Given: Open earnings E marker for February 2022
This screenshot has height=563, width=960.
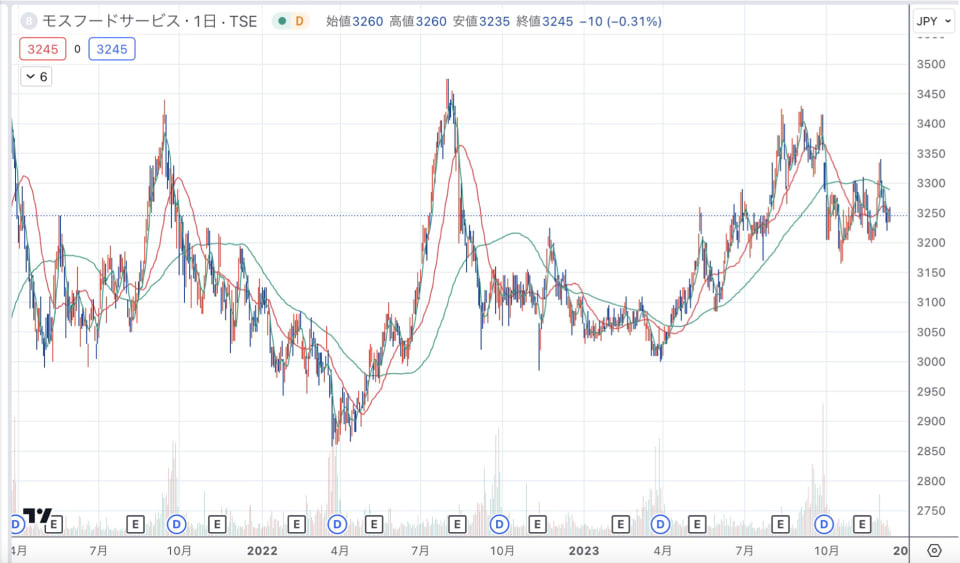Looking at the screenshot, I should (296, 524).
